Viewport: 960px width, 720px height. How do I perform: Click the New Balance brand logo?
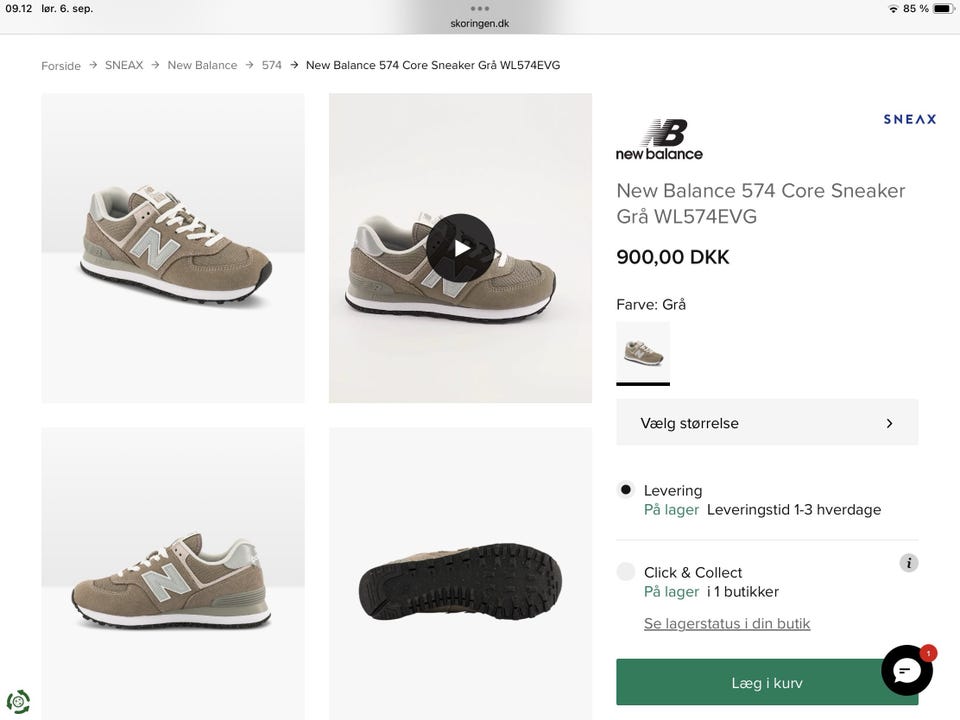659,140
